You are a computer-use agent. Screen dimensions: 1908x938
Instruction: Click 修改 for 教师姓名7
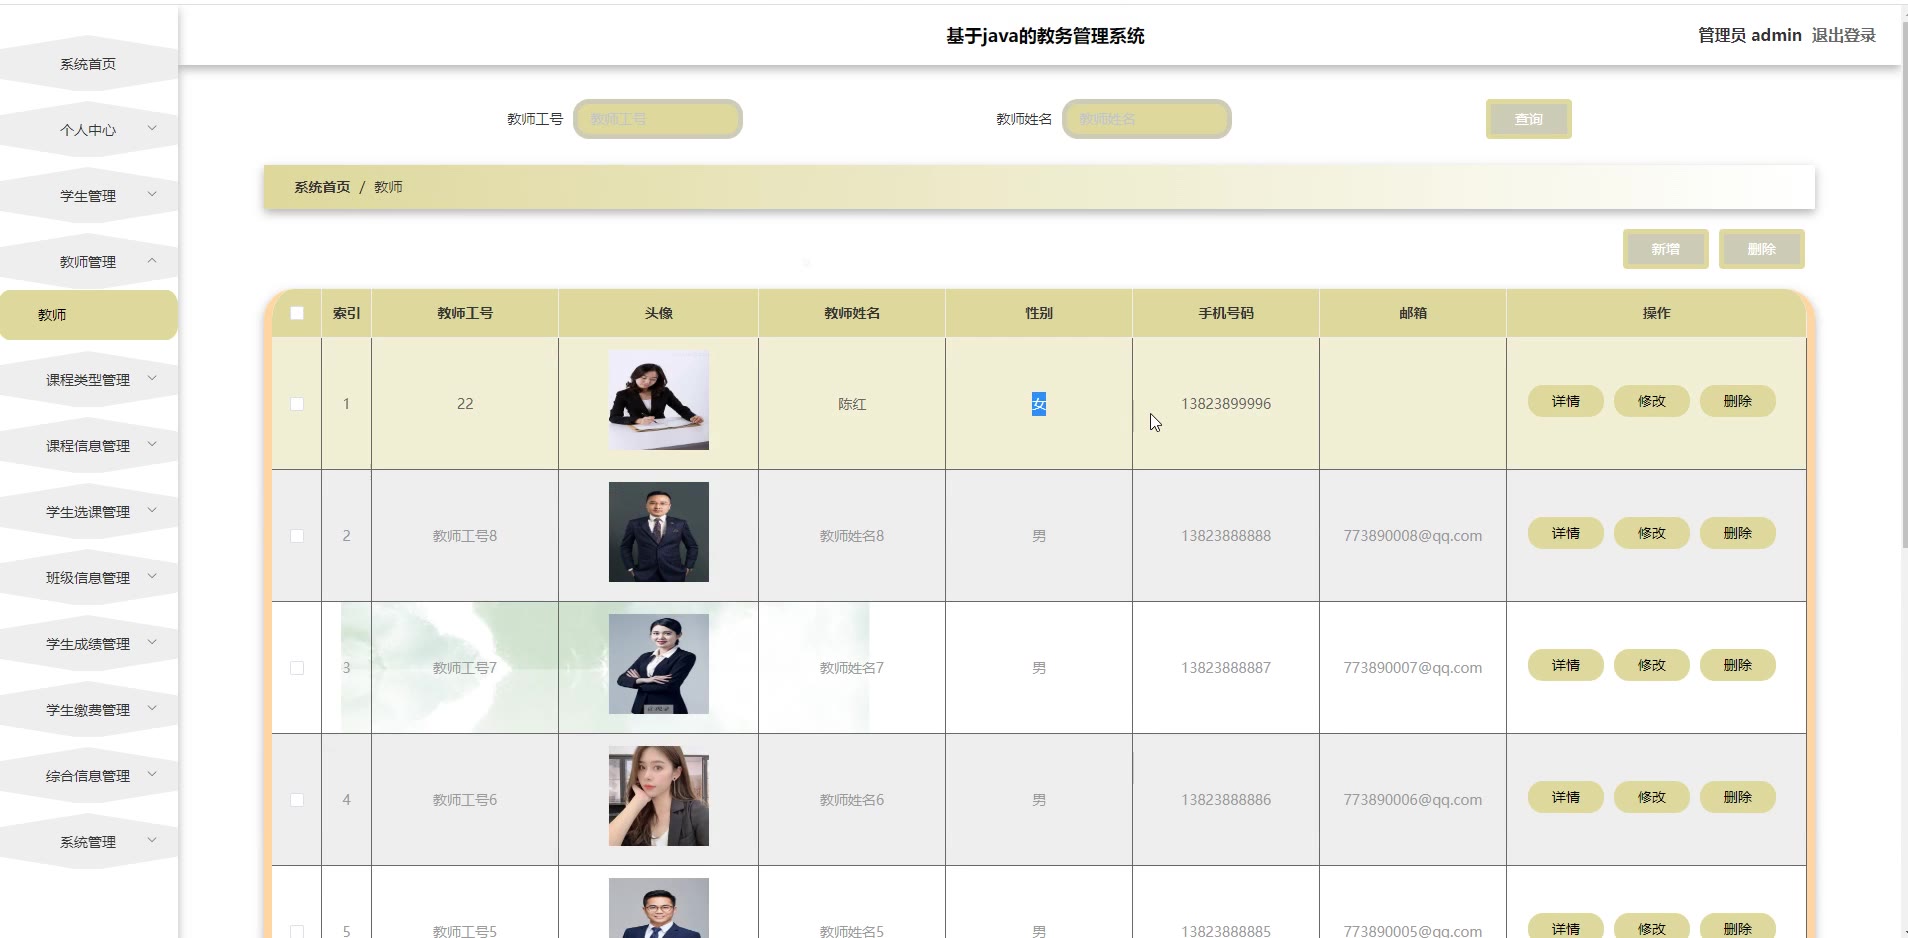(x=1652, y=665)
